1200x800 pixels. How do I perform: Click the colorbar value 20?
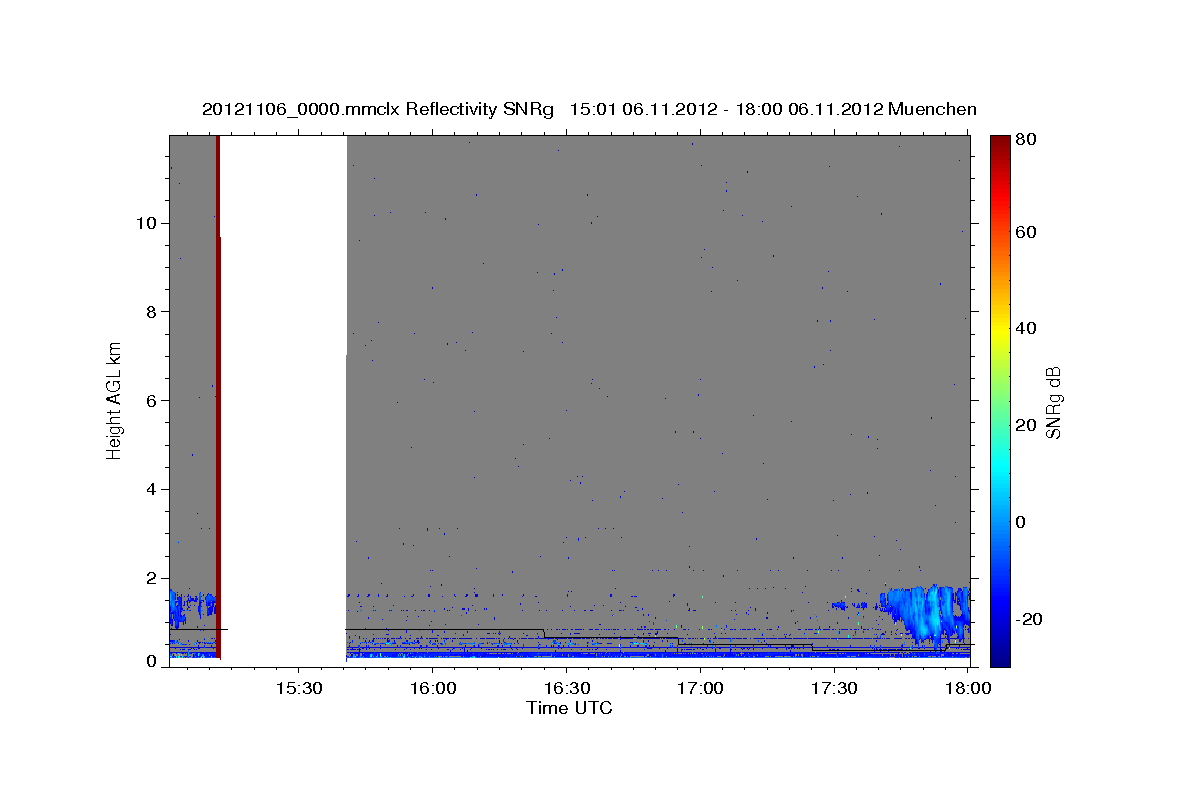(1025, 425)
